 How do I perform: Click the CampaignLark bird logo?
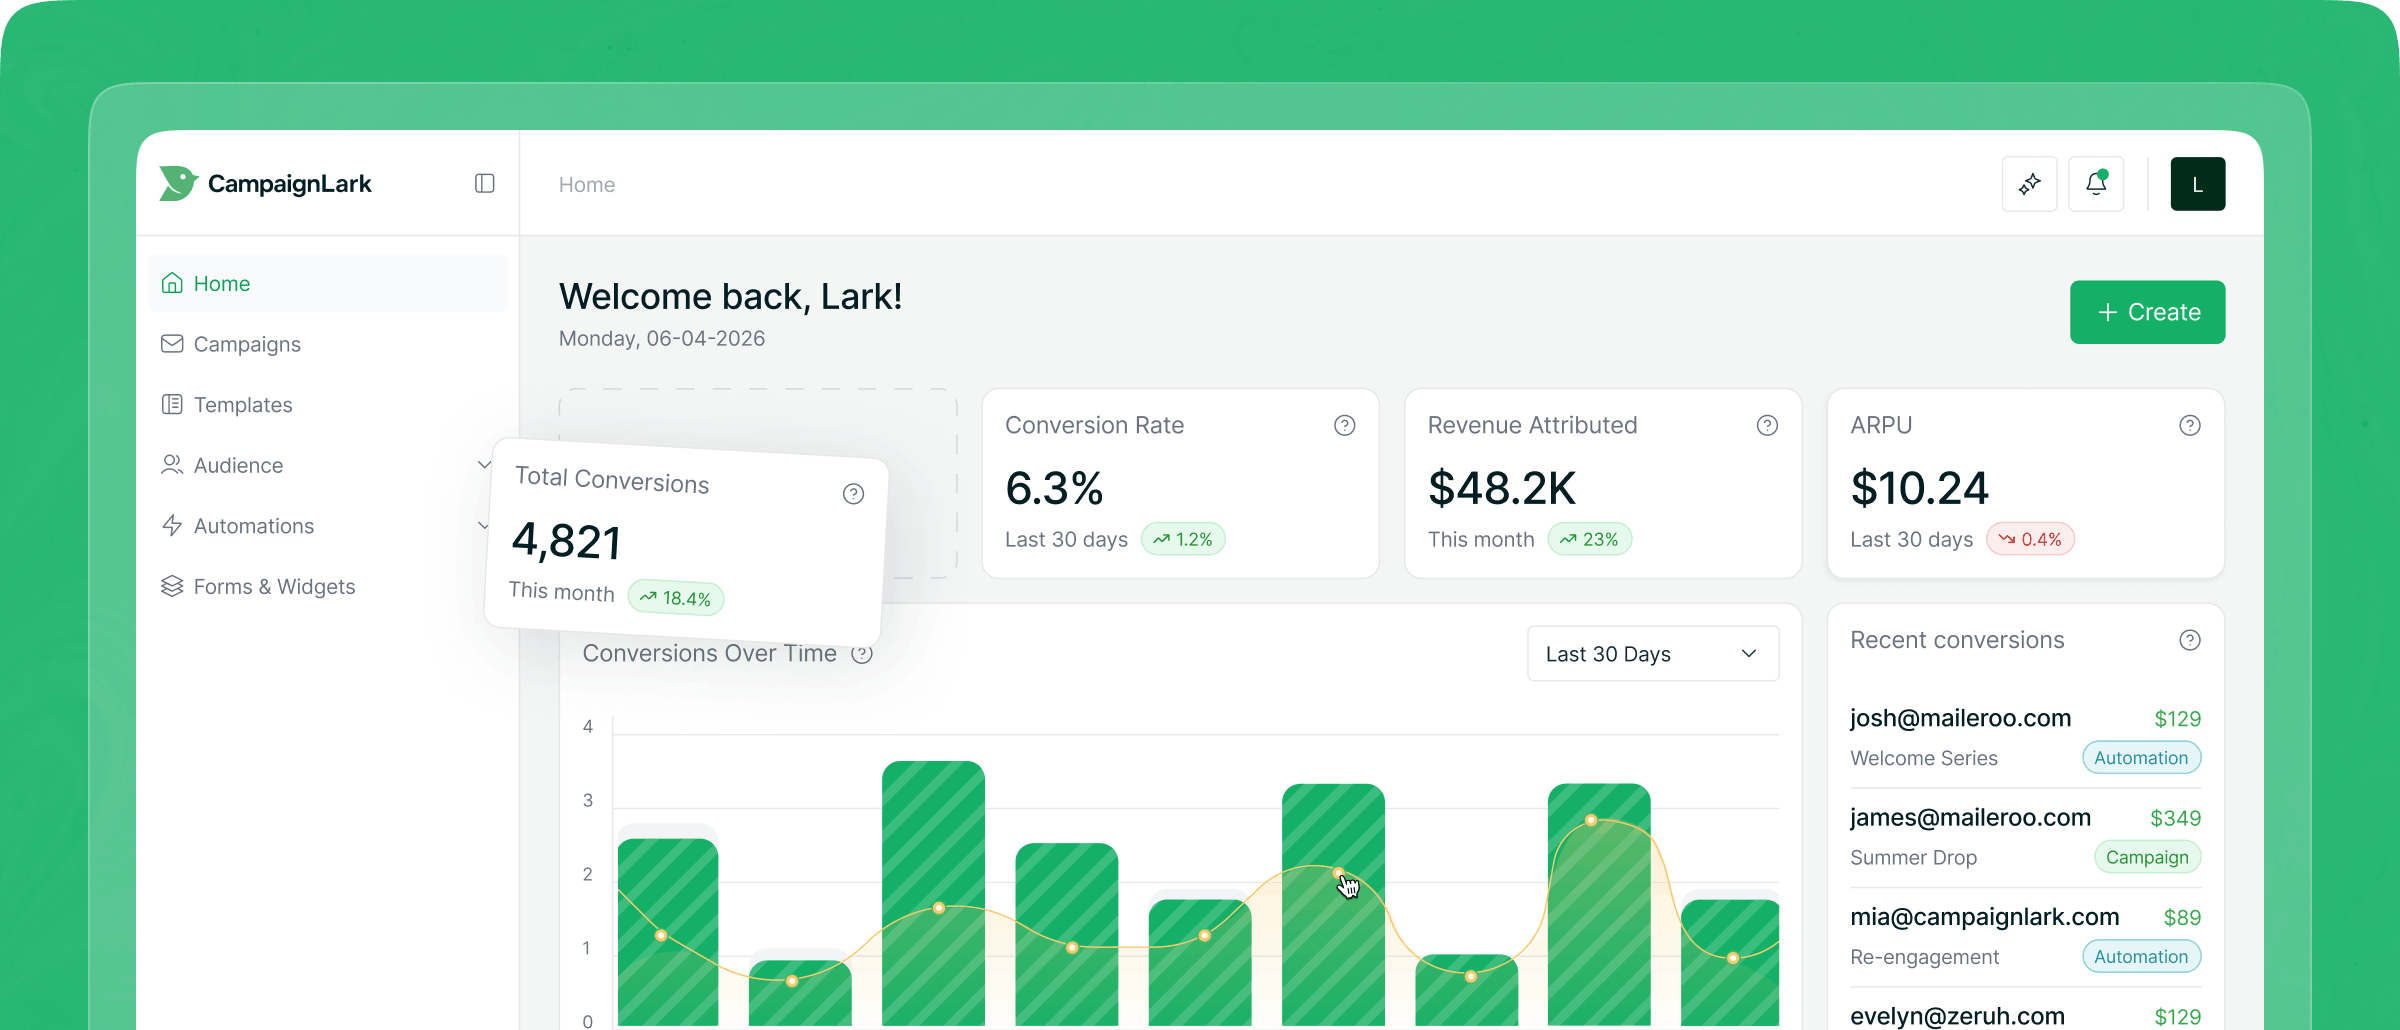tap(177, 183)
